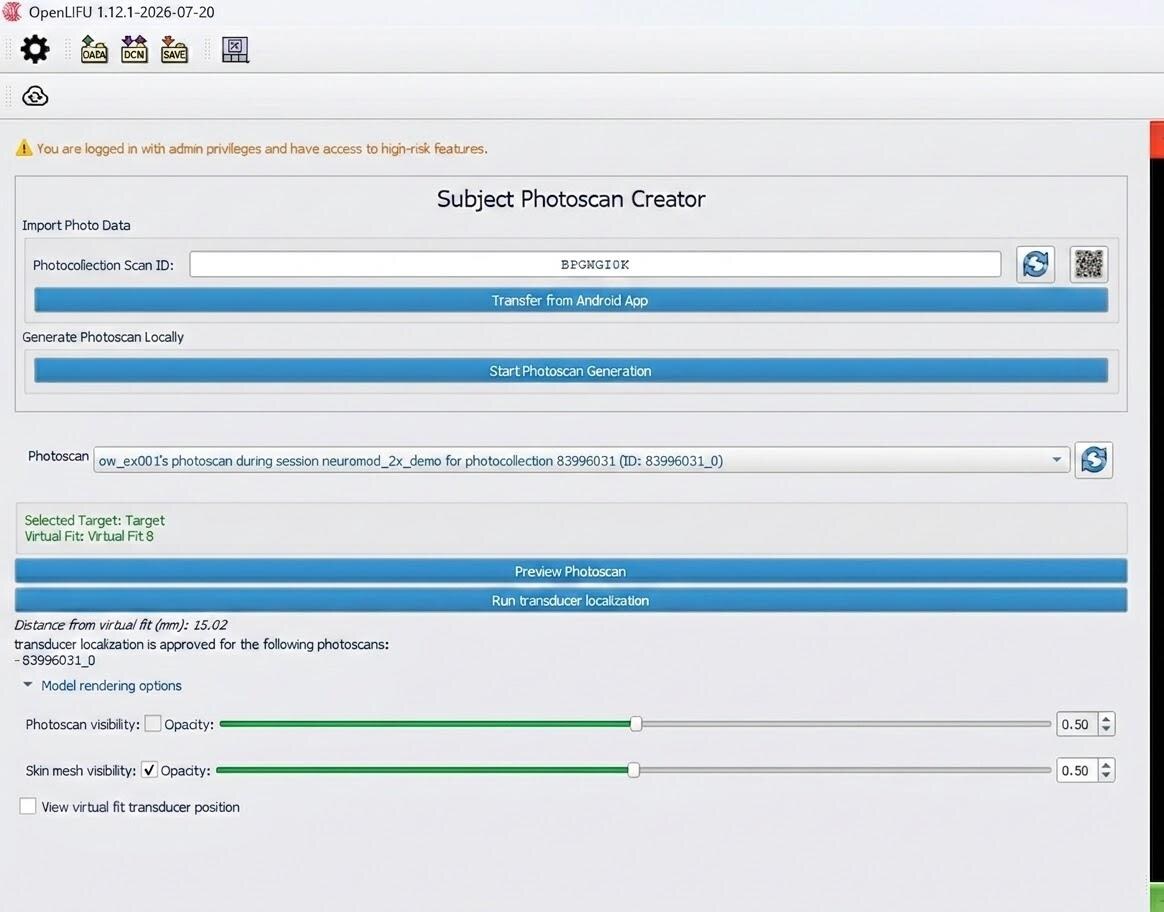Click the Photocollection Scan ID field

click(595, 264)
